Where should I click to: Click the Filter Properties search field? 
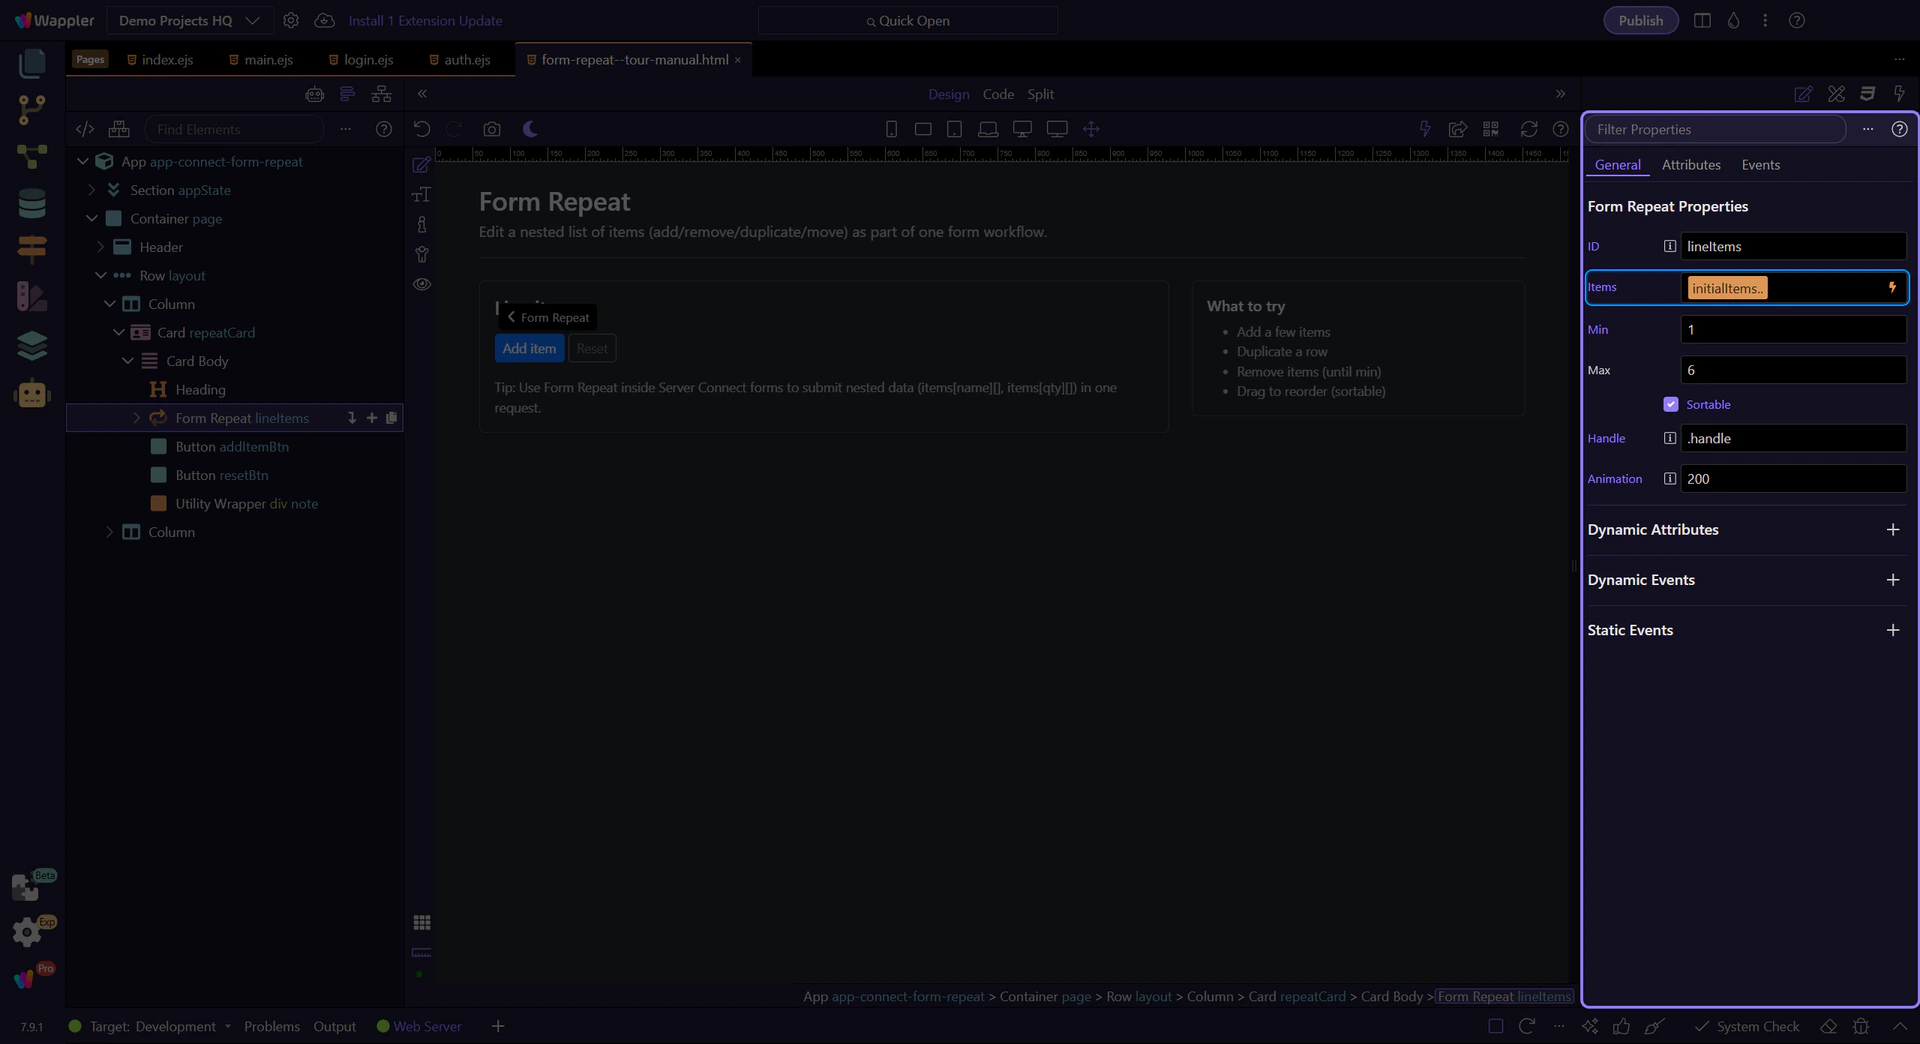(1714, 129)
